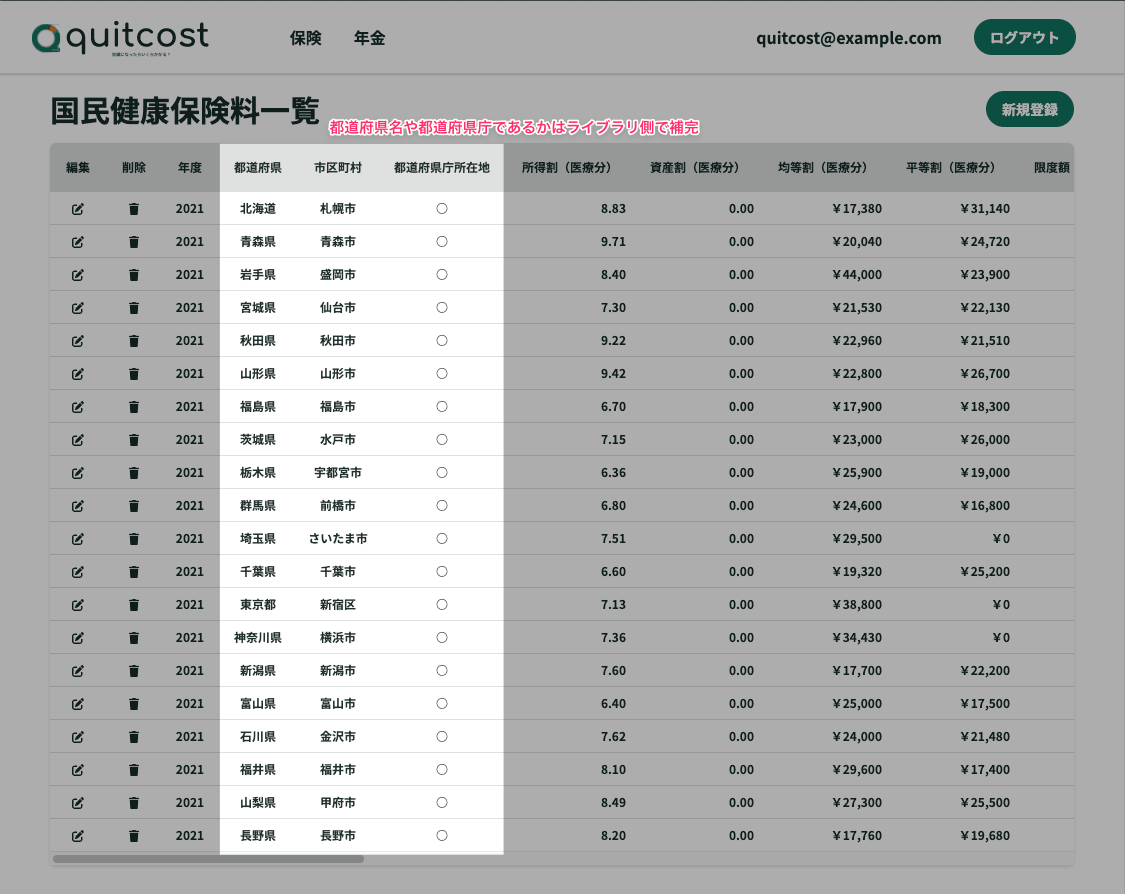Edit the 神奈川県 横浜市 row
1125x894 pixels.
tap(77, 638)
